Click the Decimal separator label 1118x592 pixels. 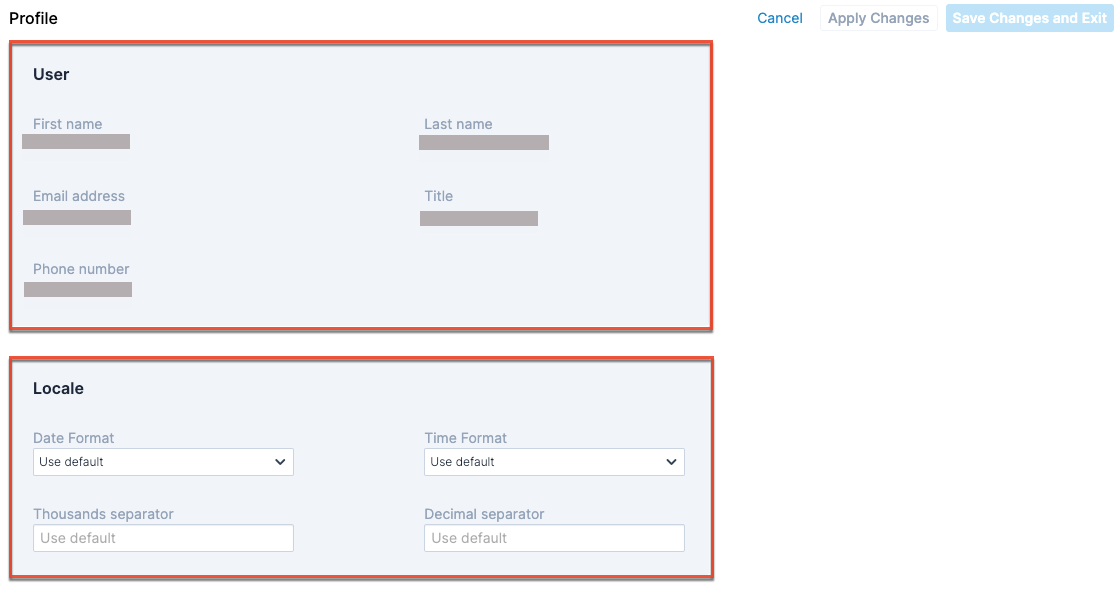[x=484, y=514]
